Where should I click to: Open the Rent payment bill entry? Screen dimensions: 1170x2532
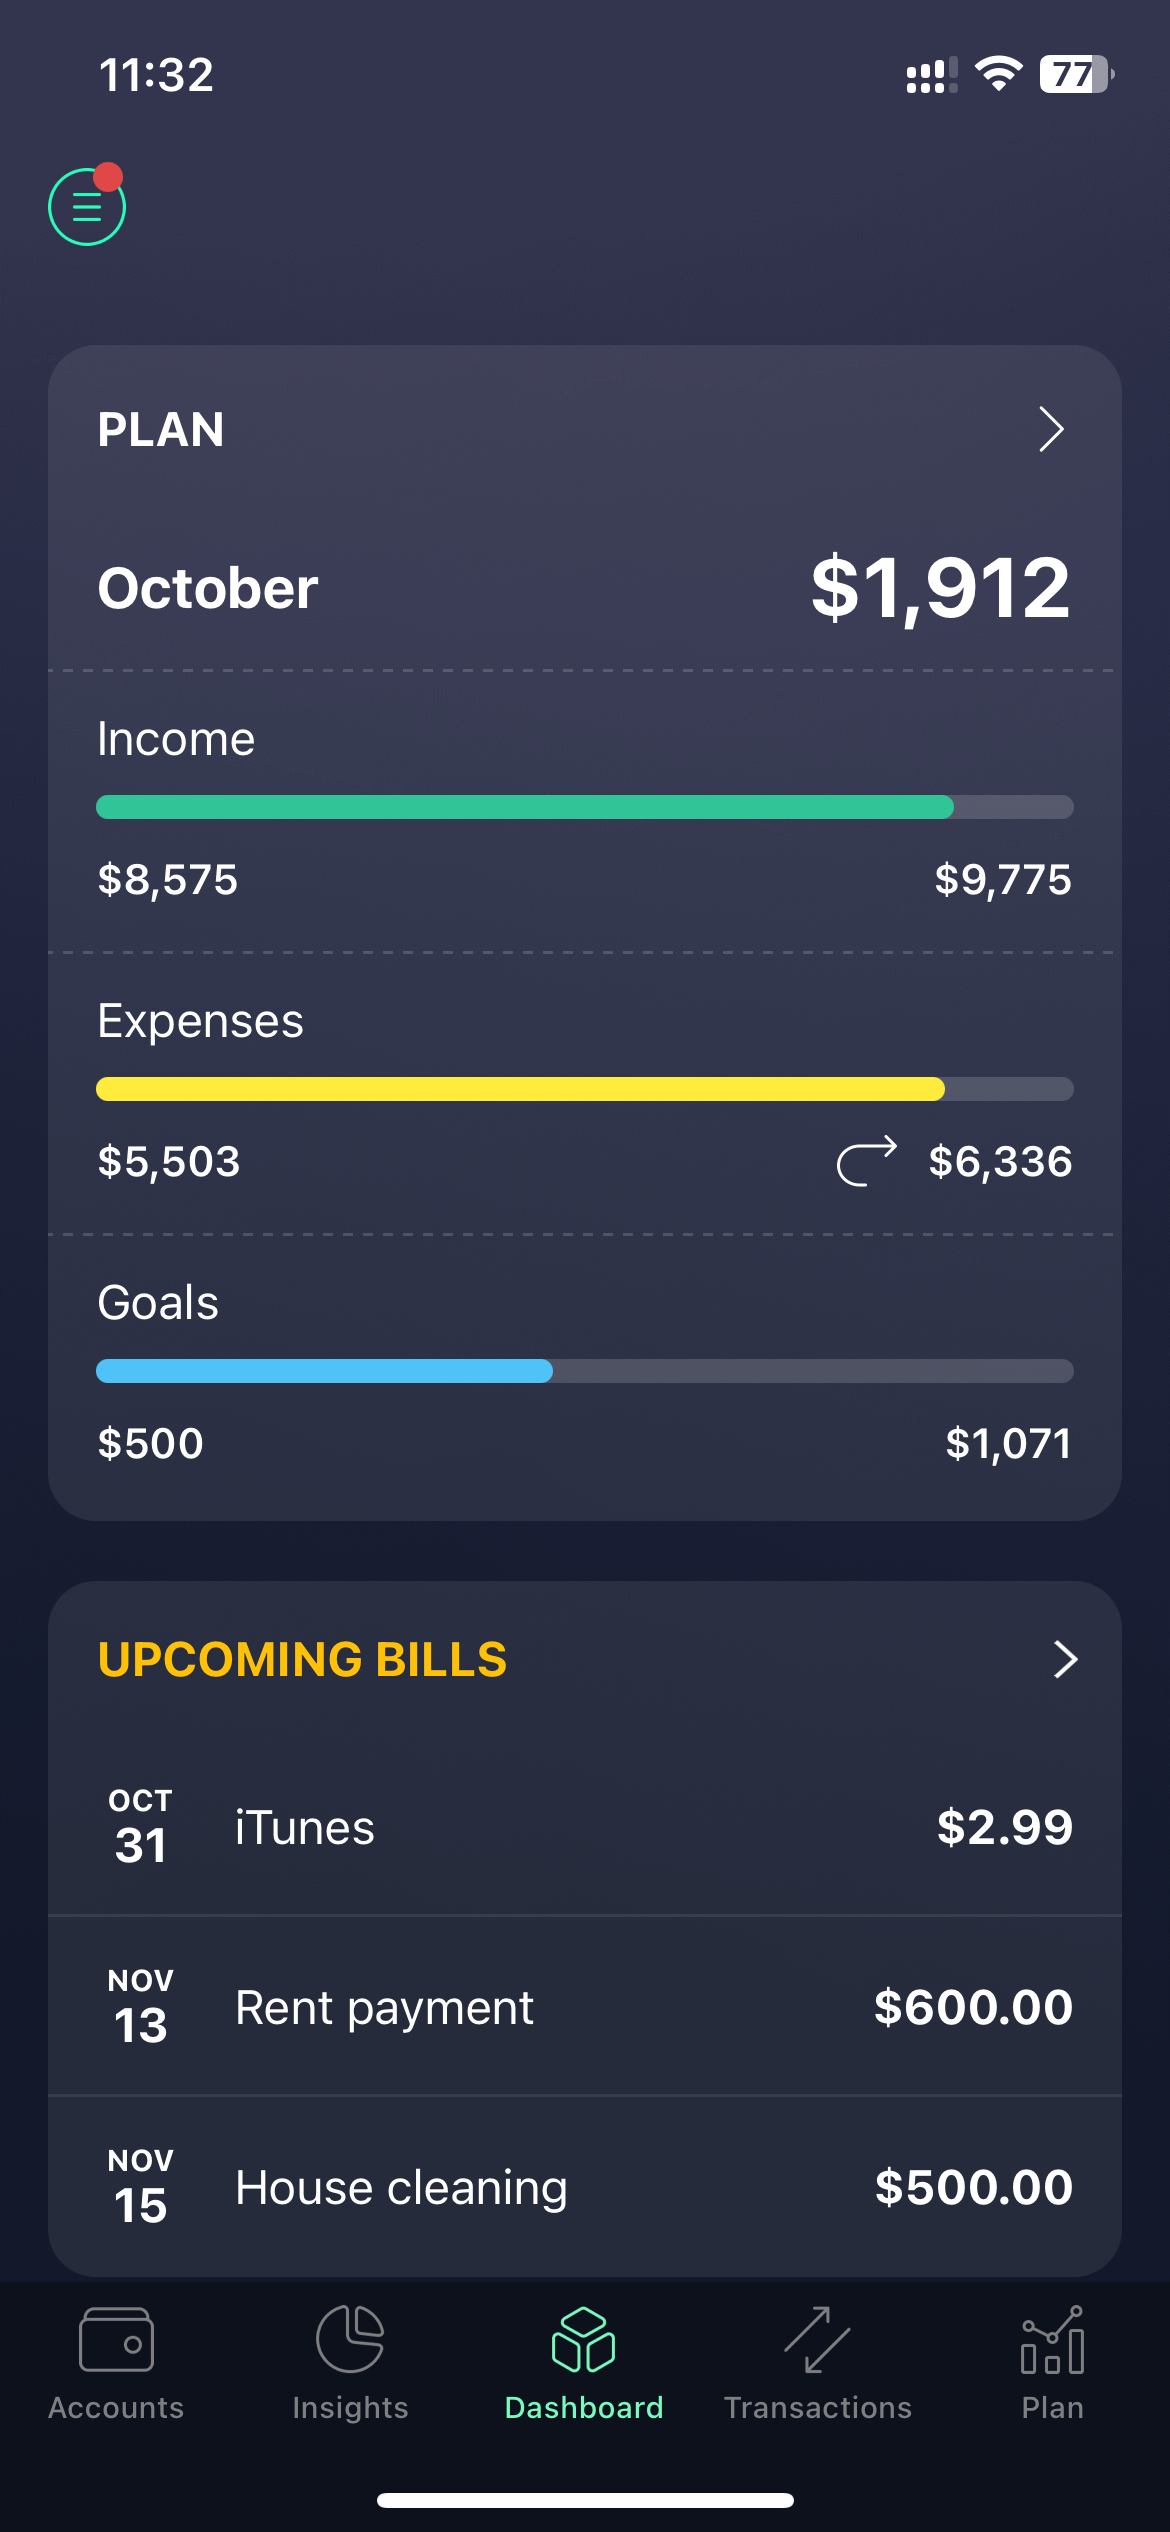point(585,2006)
